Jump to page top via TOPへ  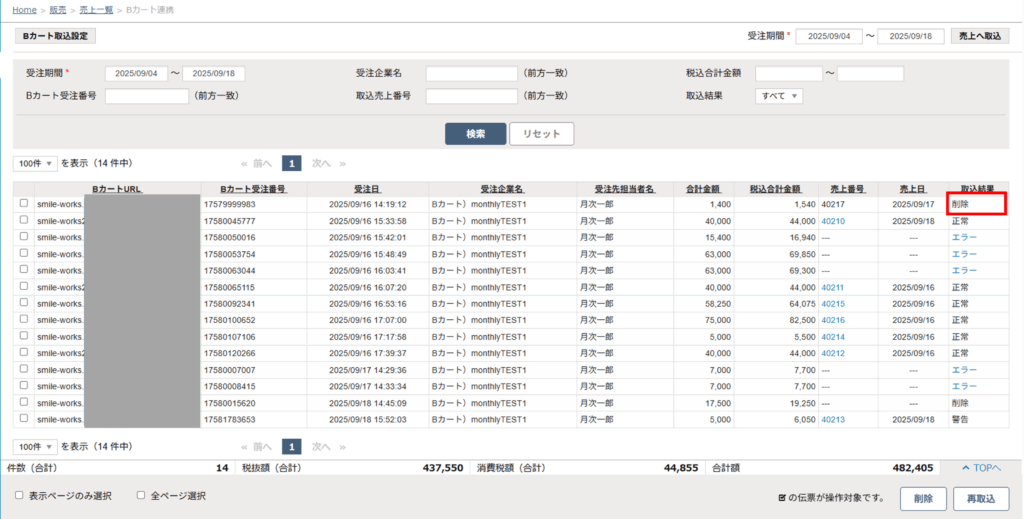tap(980, 468)
